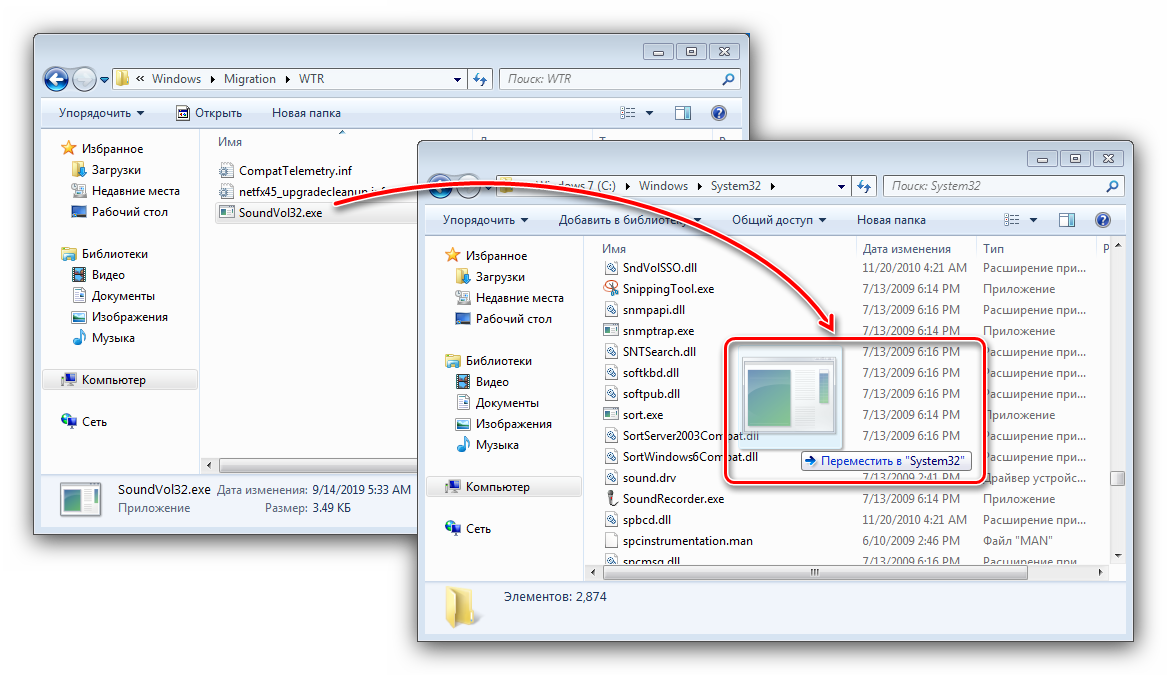Select SoundRecorder.exe in file list

click(673, 499)
